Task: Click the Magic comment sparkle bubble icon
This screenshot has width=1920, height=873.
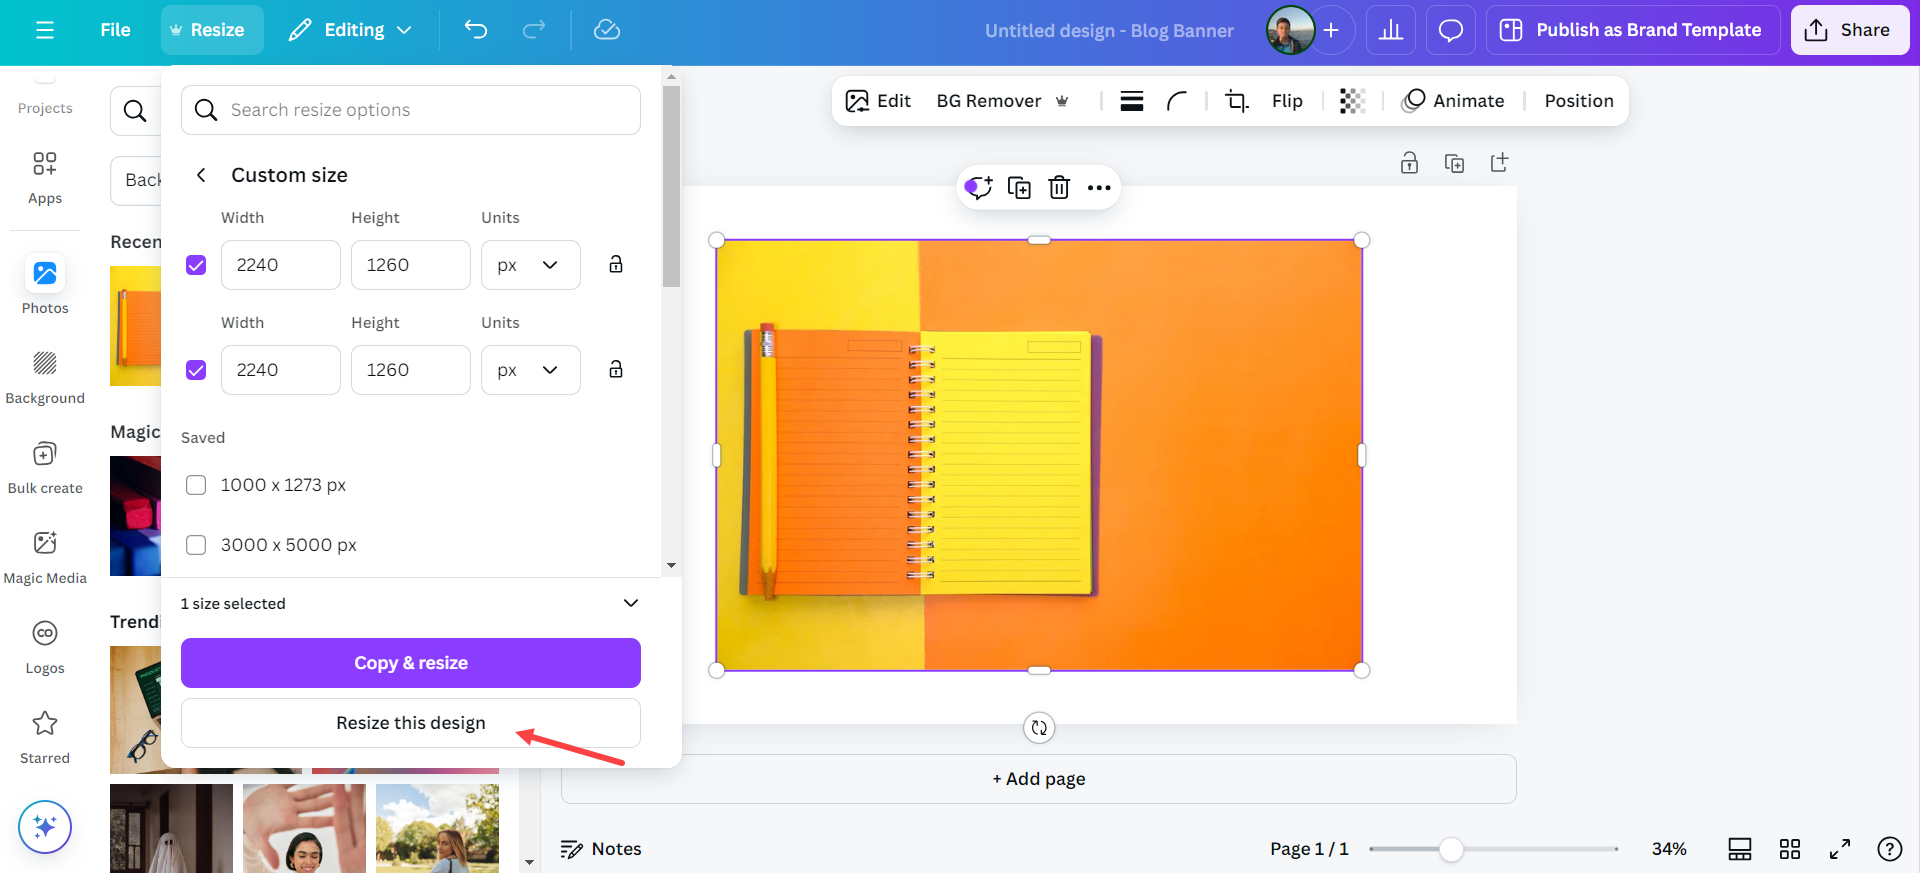Action: click(x=978, y=187)
